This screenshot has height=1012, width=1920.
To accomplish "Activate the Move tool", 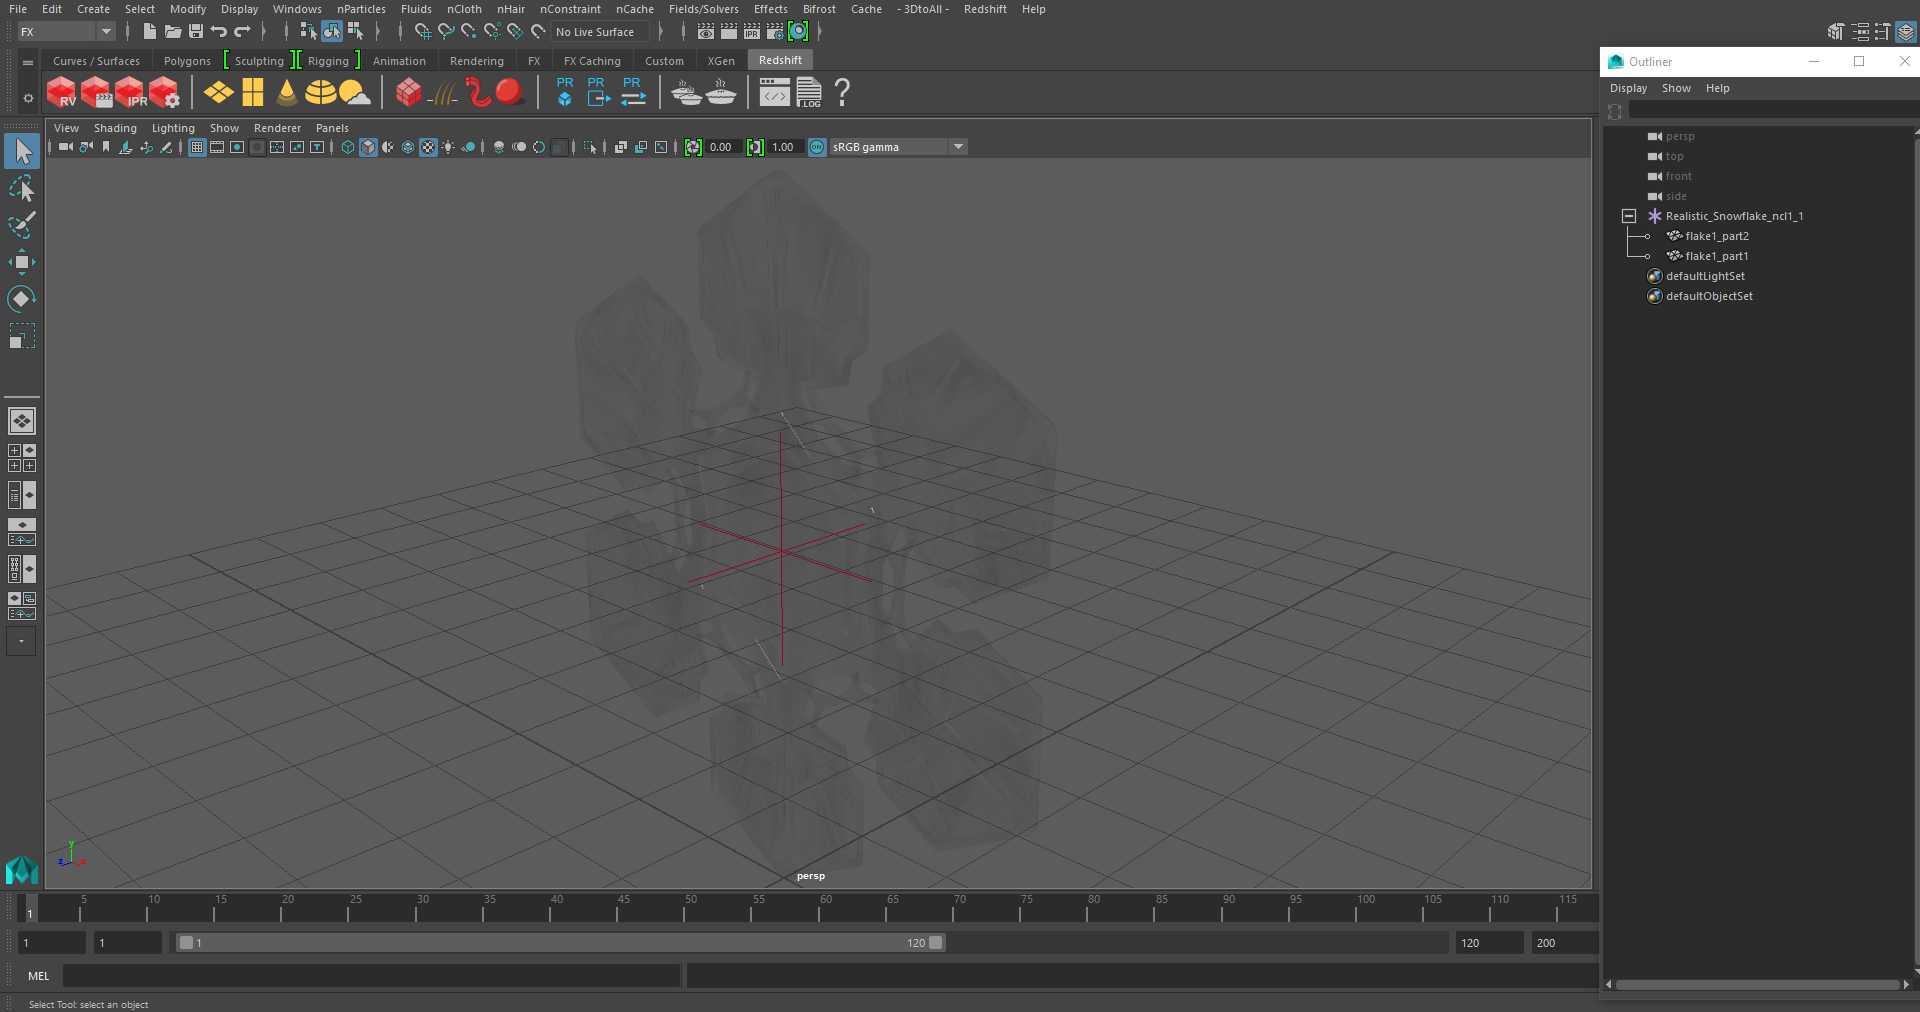I will (22, 262).
